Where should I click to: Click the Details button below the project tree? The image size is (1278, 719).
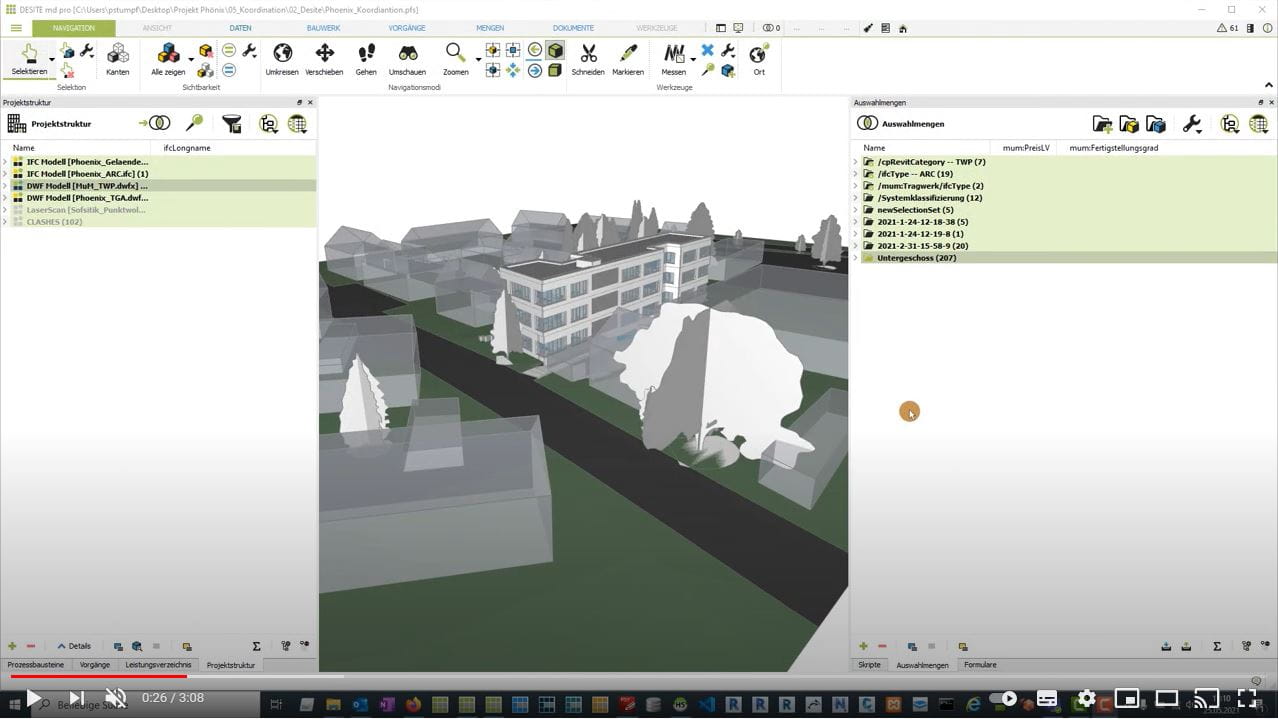(75, 645)
